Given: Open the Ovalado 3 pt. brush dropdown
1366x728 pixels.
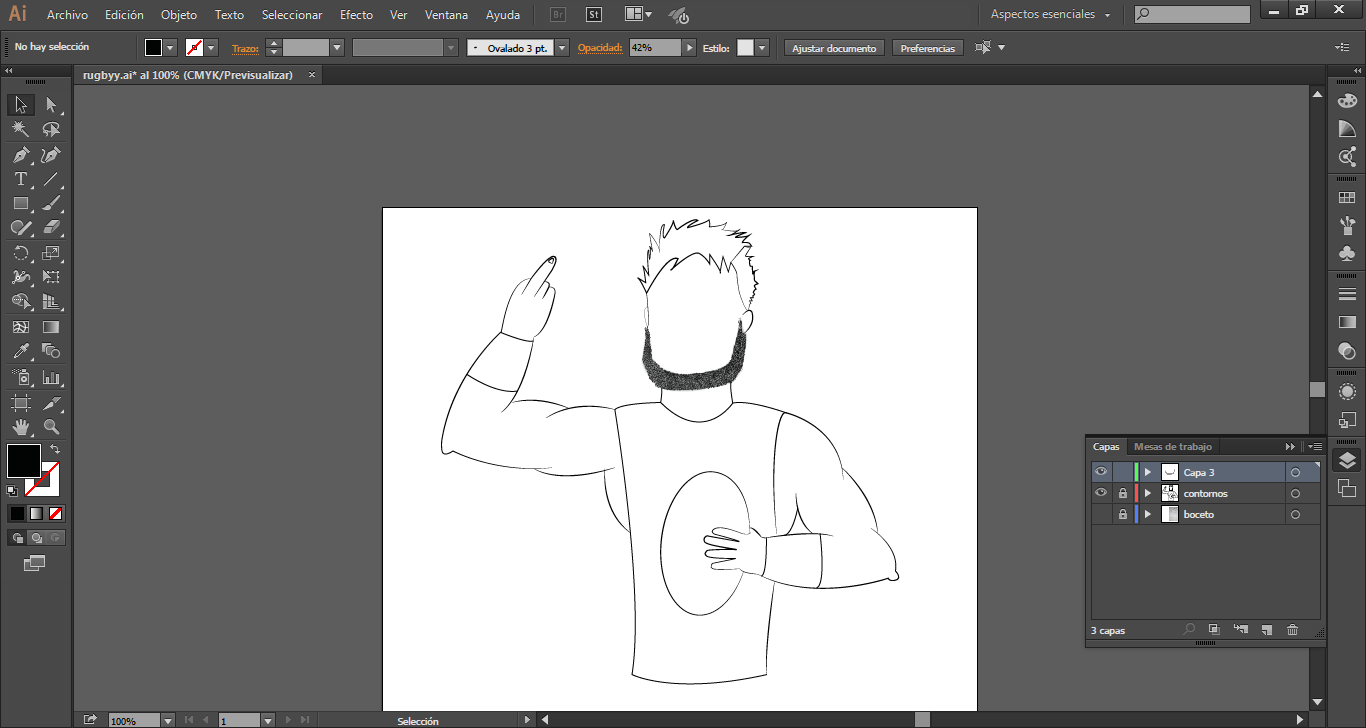Looking at the screenshot, I should coord(562,48).
